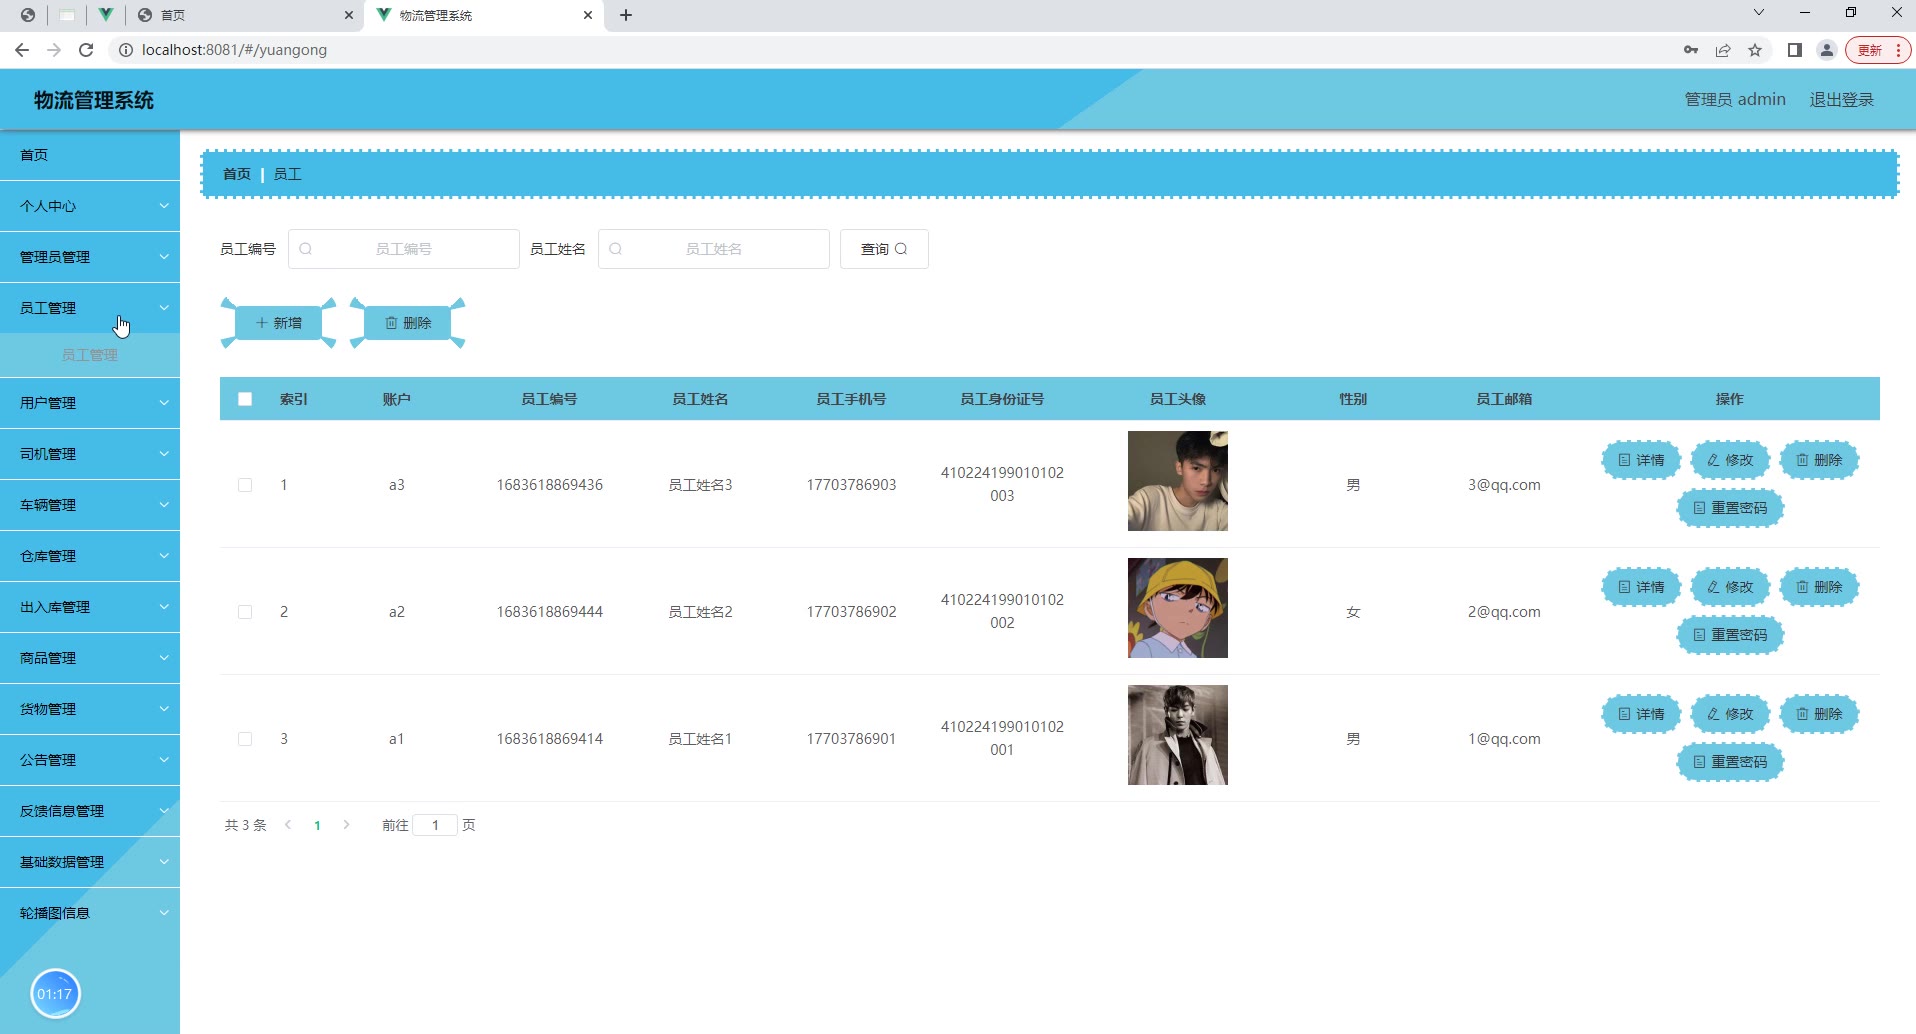Click the search icon inside 员工姓名 field
Viewport: 1916px width, 1034px height.
point(616,249)
